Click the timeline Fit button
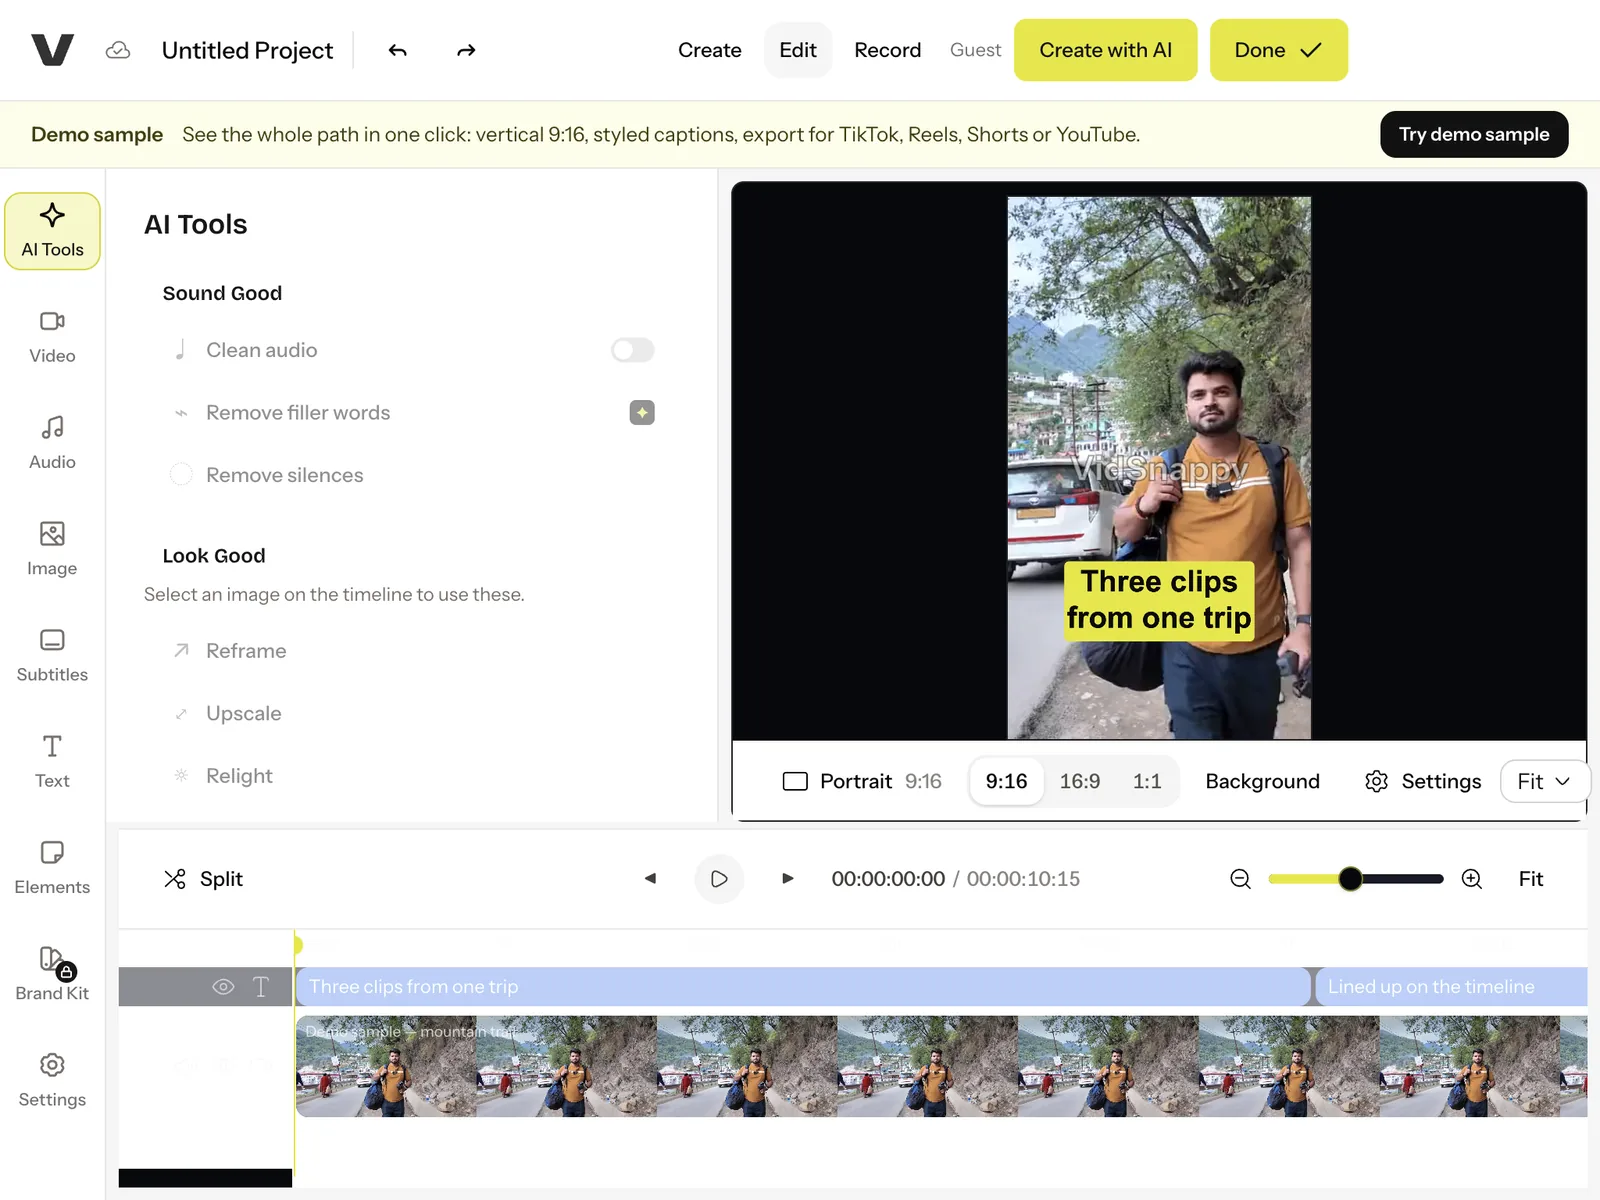This screenshot has width=1600, height=1200. [x=1531, y=879]
